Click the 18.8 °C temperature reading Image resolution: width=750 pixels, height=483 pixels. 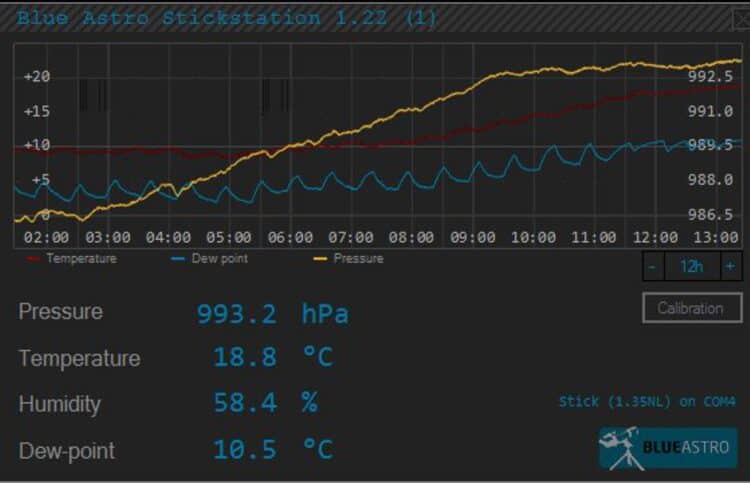click(x=273, y=357)
